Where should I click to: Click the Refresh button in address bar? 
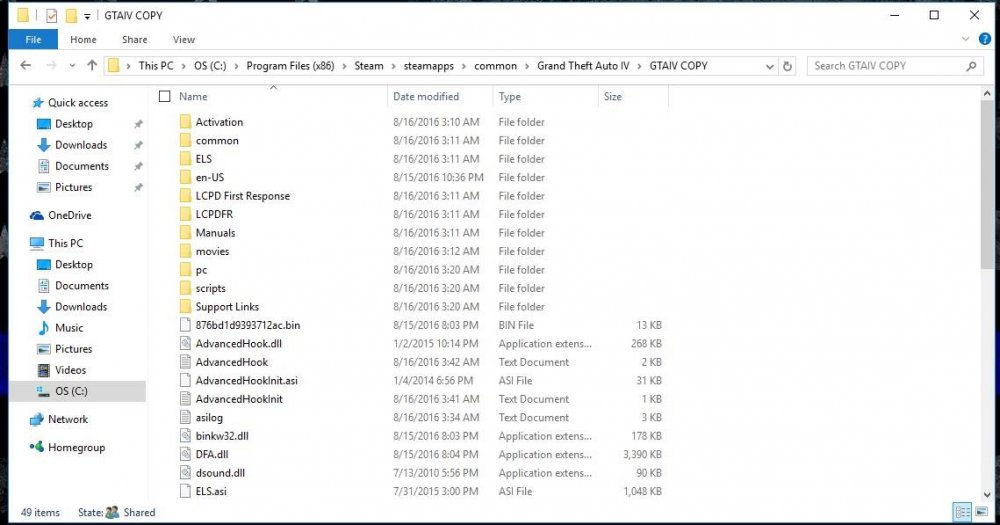click(x=787, y=66)
